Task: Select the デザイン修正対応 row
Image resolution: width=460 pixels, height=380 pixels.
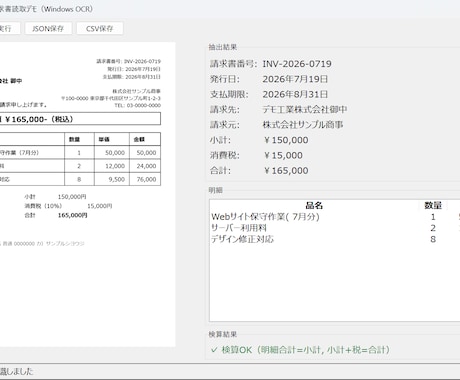Action: pyautogui.click(x=335, y=239)
